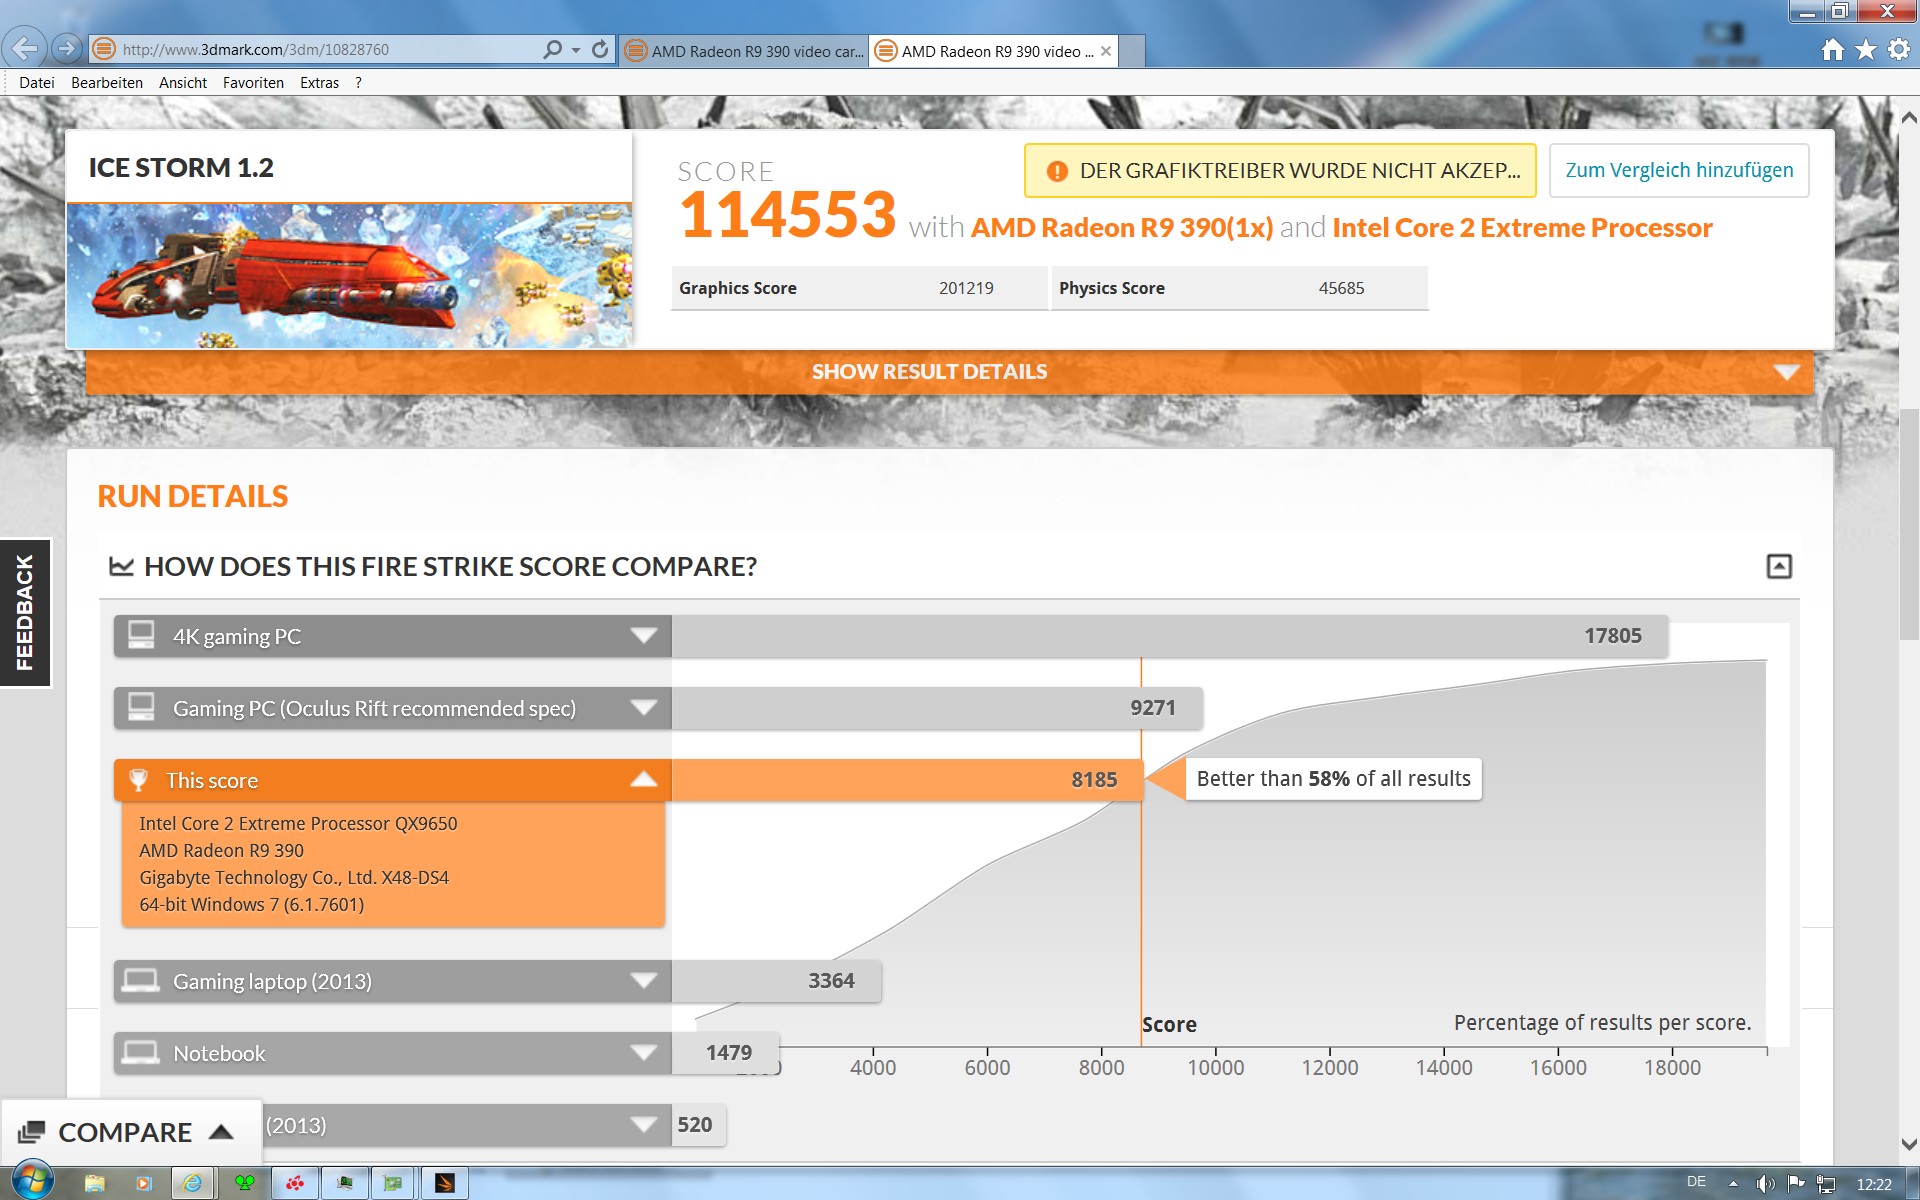1920x1200 pixels.
Task: Click the address bar search magnifier
Action: (x=552, y=49)
